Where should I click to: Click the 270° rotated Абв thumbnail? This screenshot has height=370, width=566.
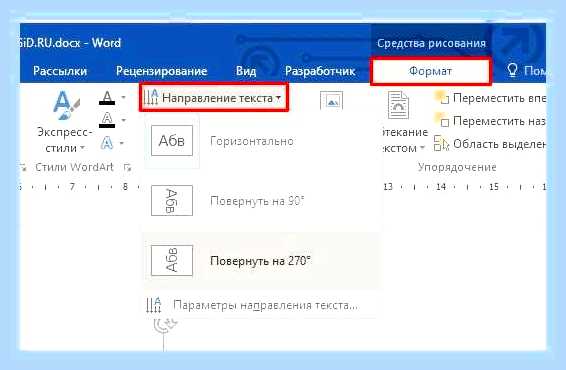[172, 261]
